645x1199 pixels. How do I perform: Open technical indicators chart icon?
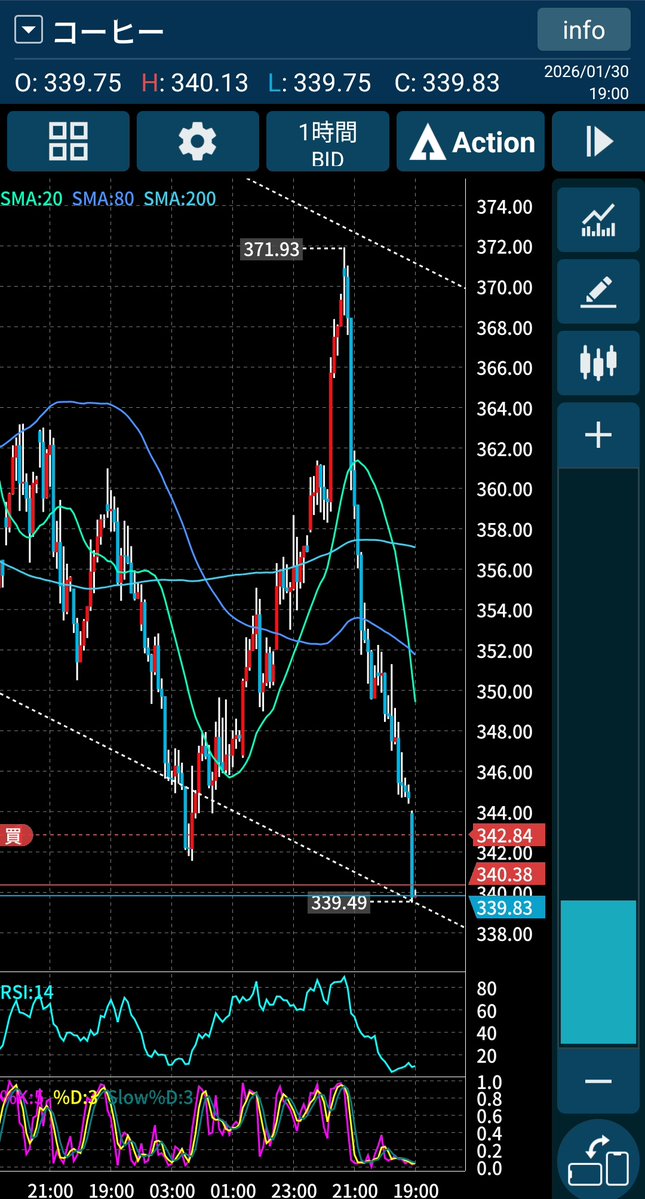(x=598, y=220)
